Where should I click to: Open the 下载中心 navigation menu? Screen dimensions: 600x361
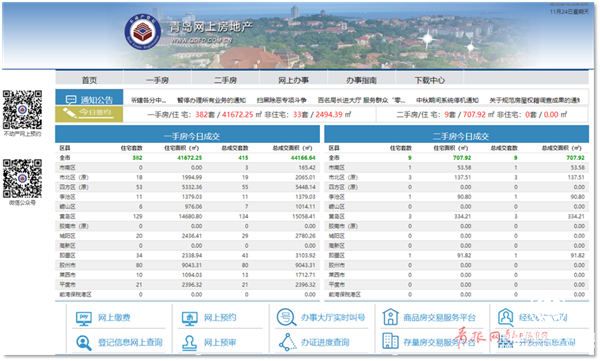point(430,80)
